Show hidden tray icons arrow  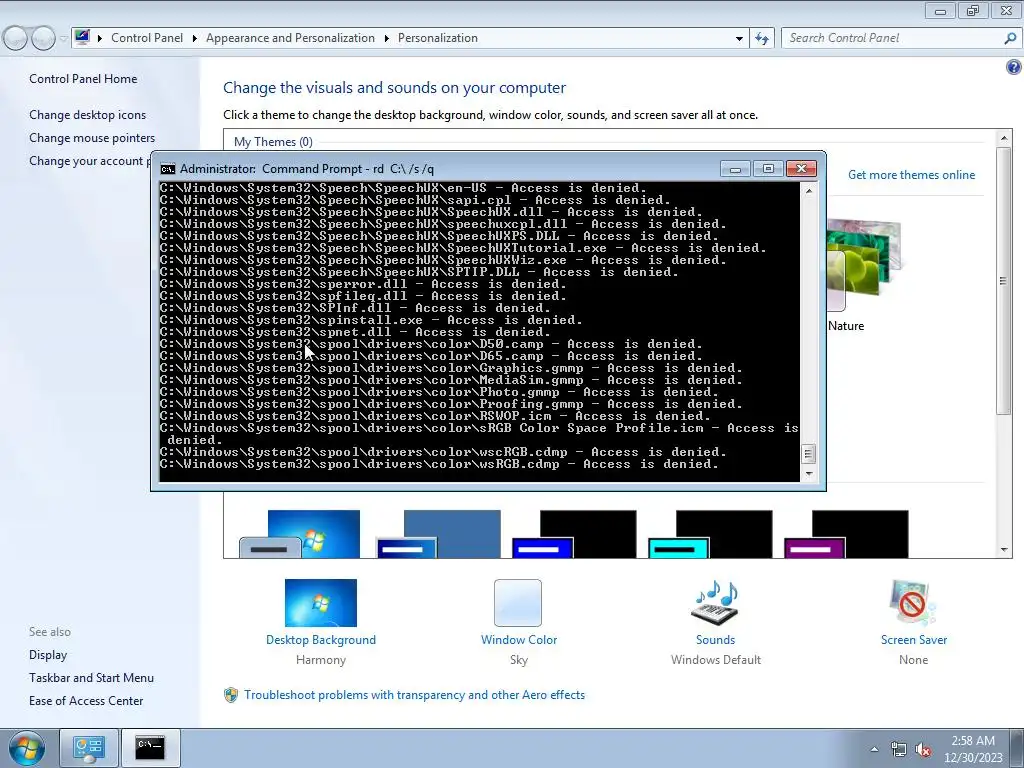pyautogui.click(x=874, y=749)
